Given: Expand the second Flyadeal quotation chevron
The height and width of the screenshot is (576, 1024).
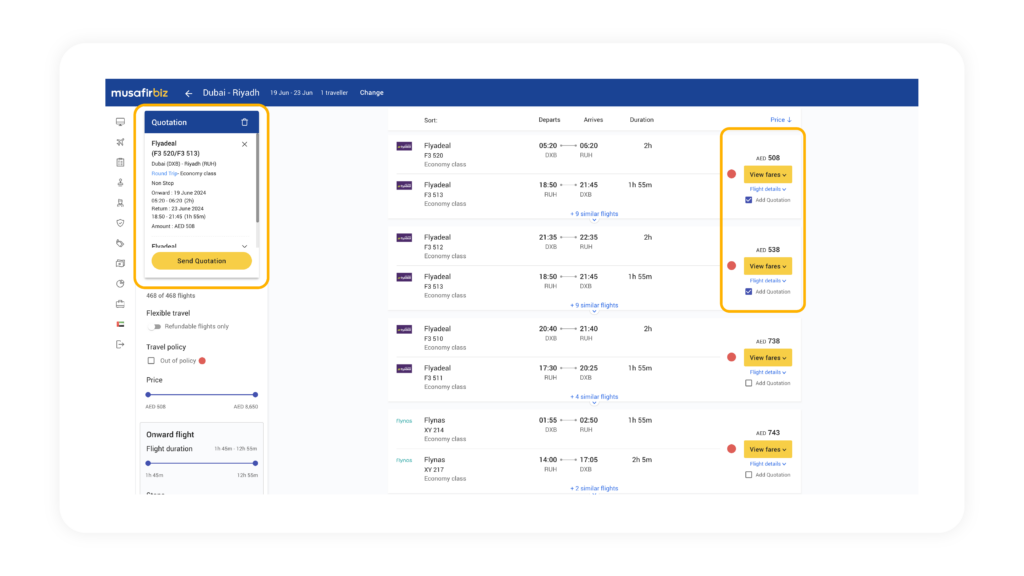Looking at the screenshot, I should point(244,246).
